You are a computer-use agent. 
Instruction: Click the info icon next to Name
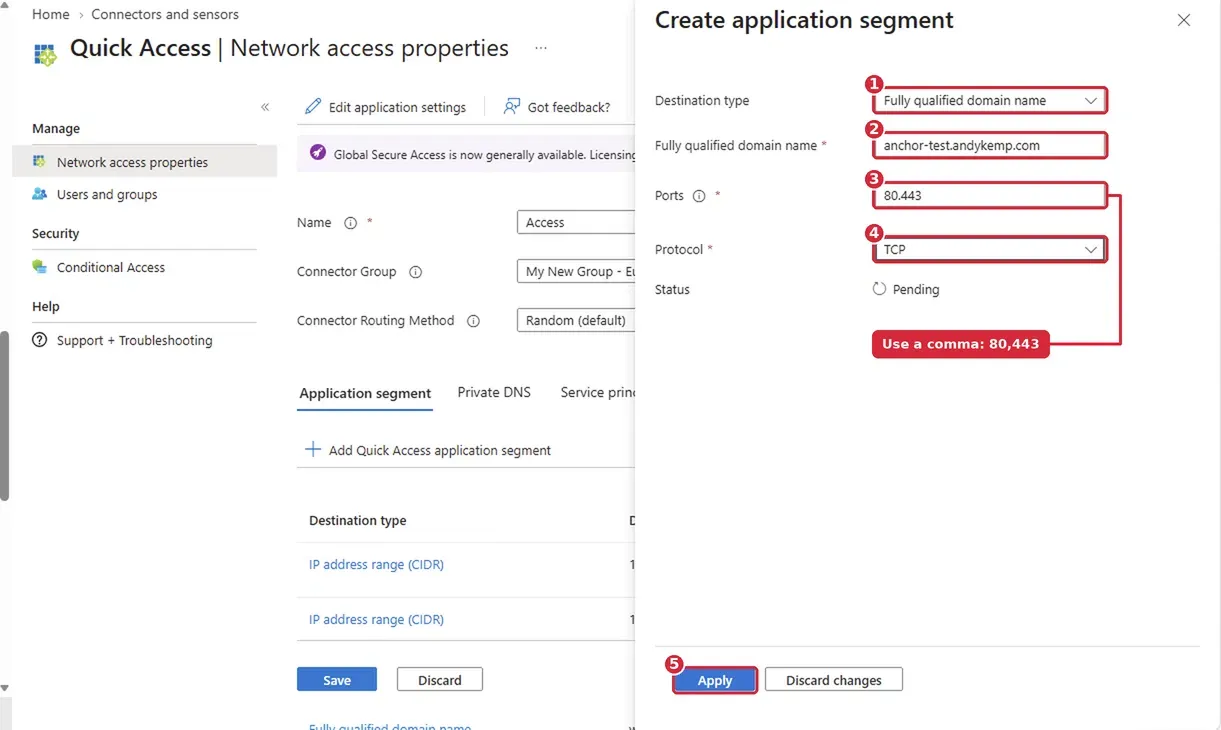[350, 223]
